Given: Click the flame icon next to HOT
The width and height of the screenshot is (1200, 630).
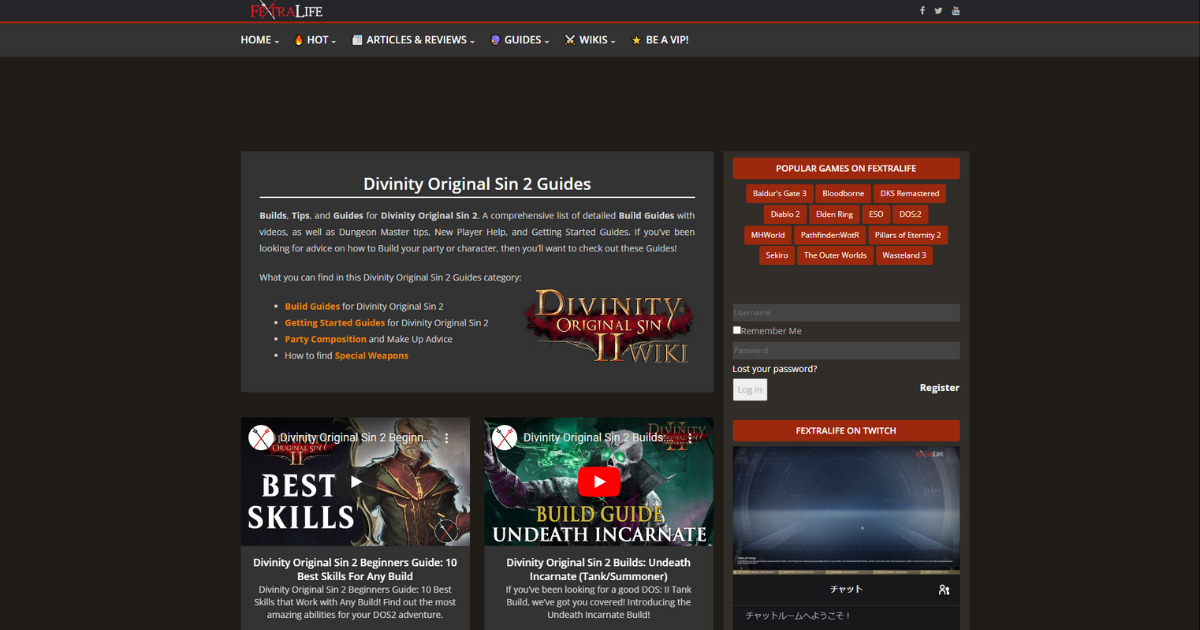Looking at the screenshot, I should point(299,40).
